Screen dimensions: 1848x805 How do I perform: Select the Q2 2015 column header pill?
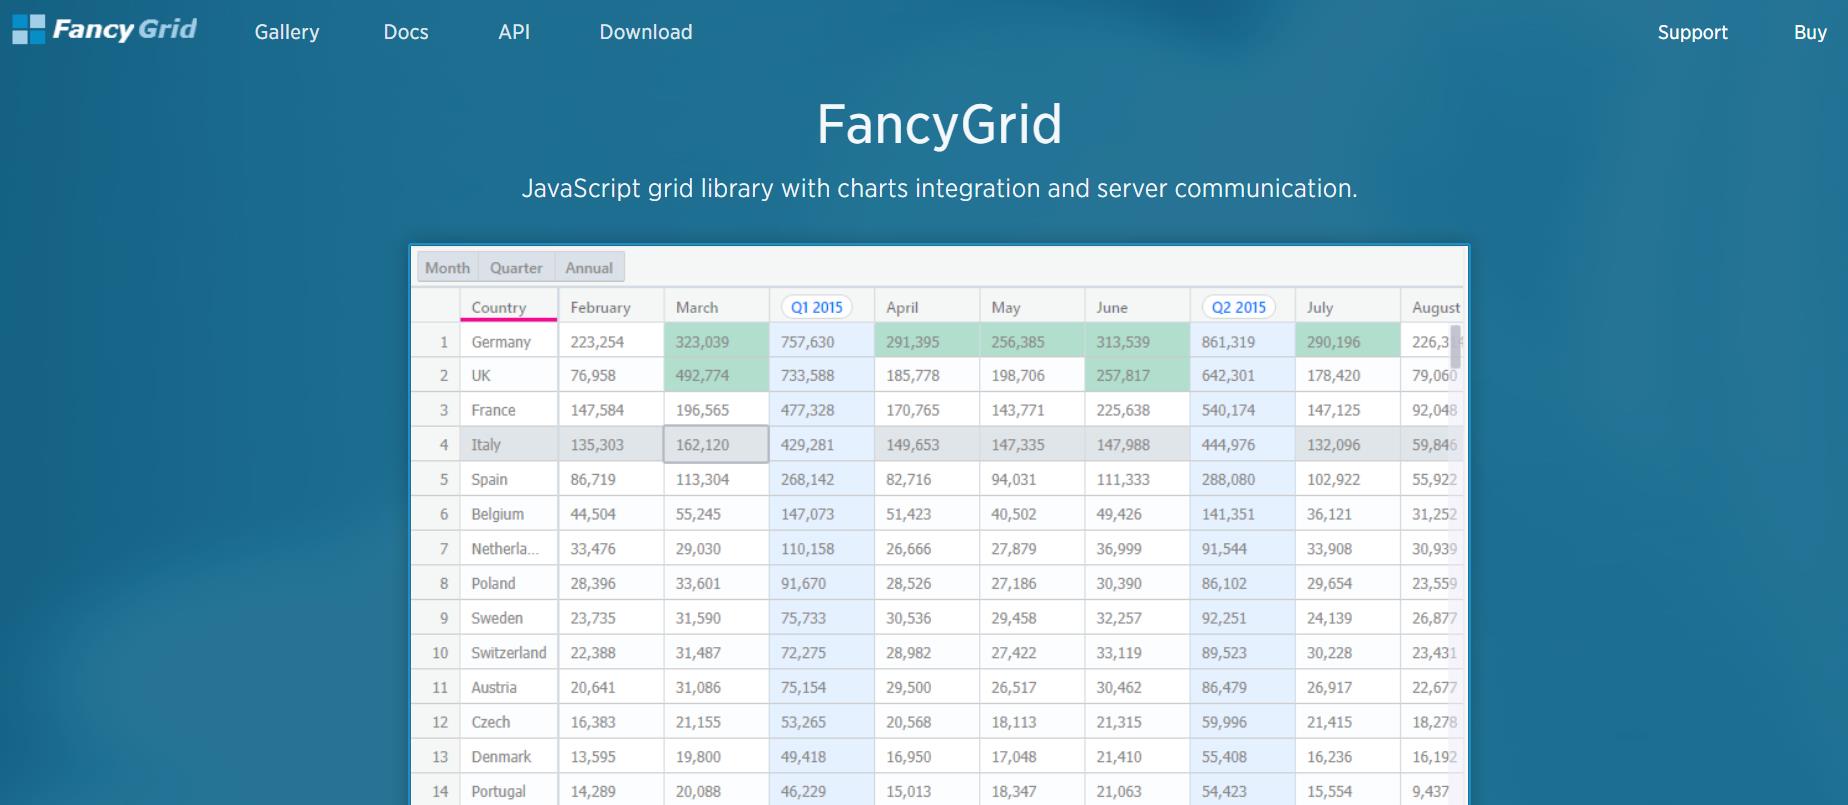coord(1239,307)
